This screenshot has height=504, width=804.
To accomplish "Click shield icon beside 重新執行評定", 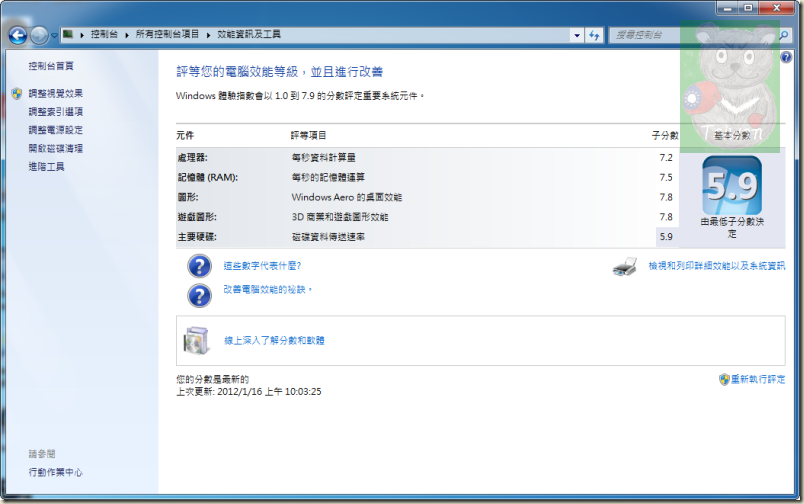I will (x=724, y=379).
